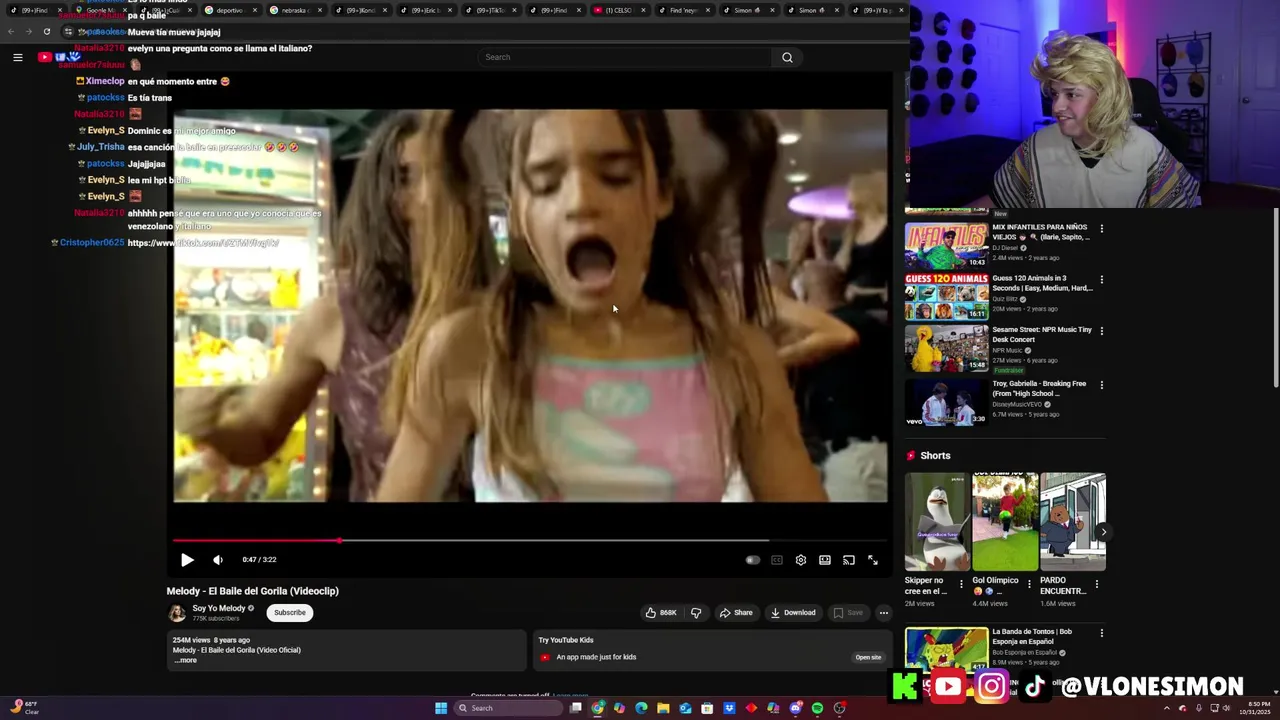The width and height of the screenshot is (1280, 720).
Task: Click the Windows taskbar search box
Action: [508, 708]
